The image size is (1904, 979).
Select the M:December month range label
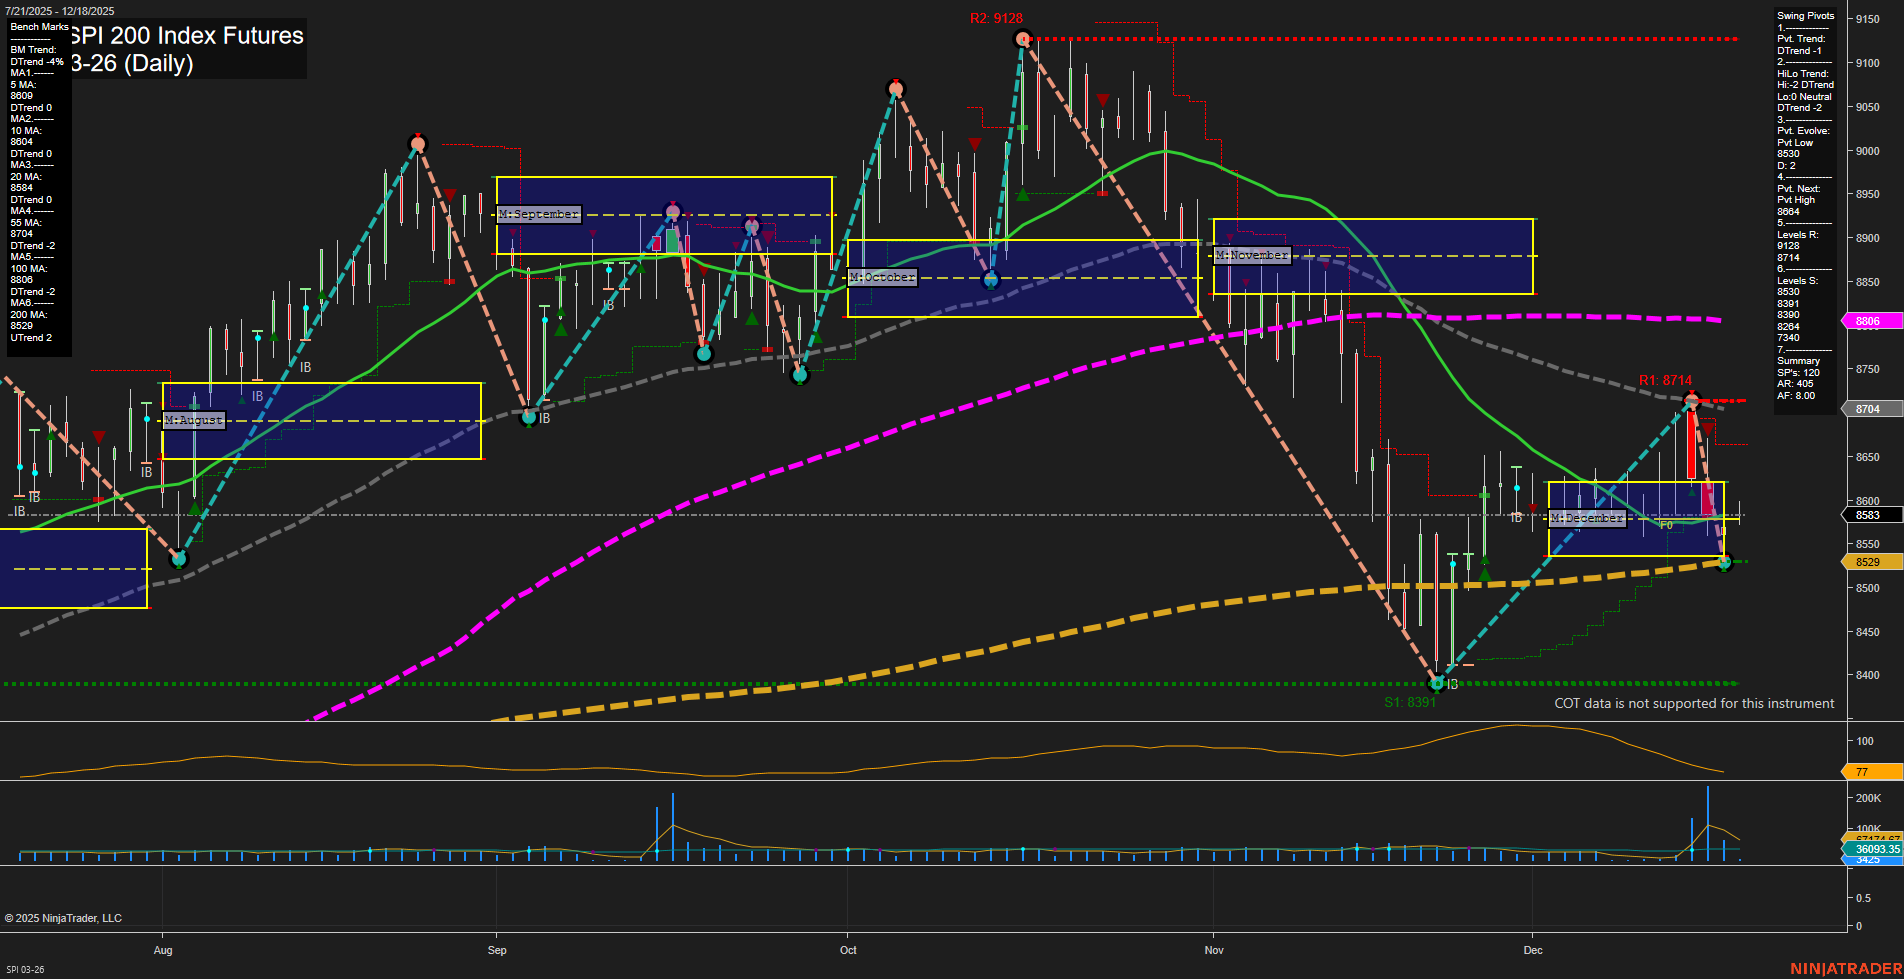1586,517
